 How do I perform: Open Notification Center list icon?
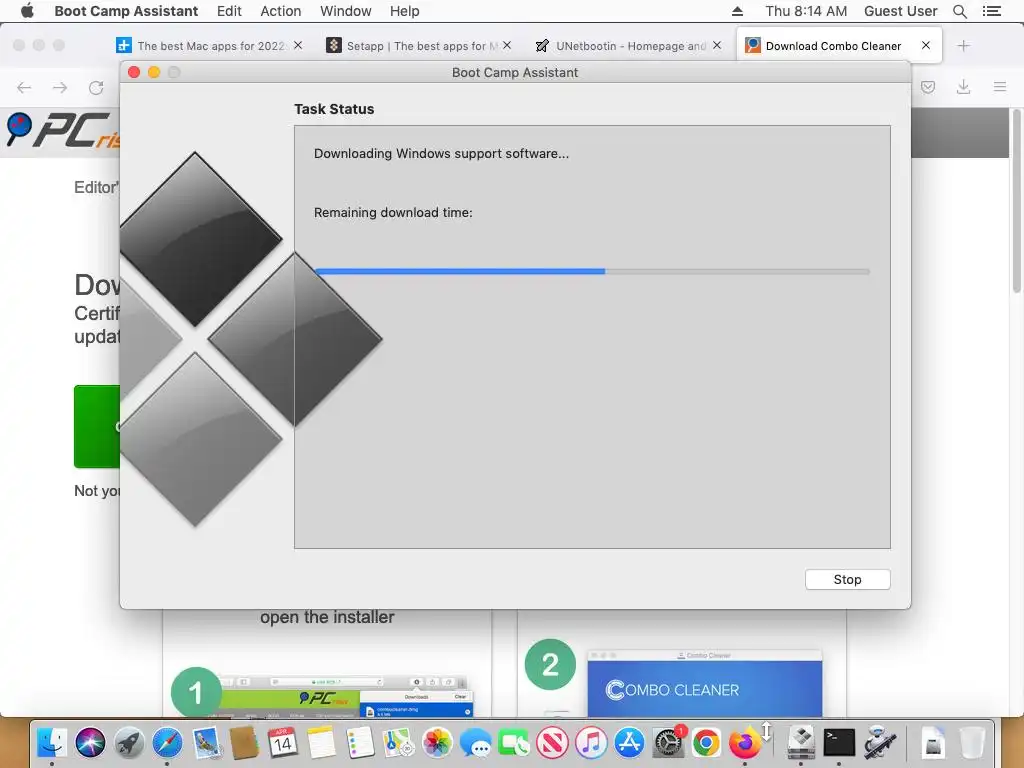991,11
